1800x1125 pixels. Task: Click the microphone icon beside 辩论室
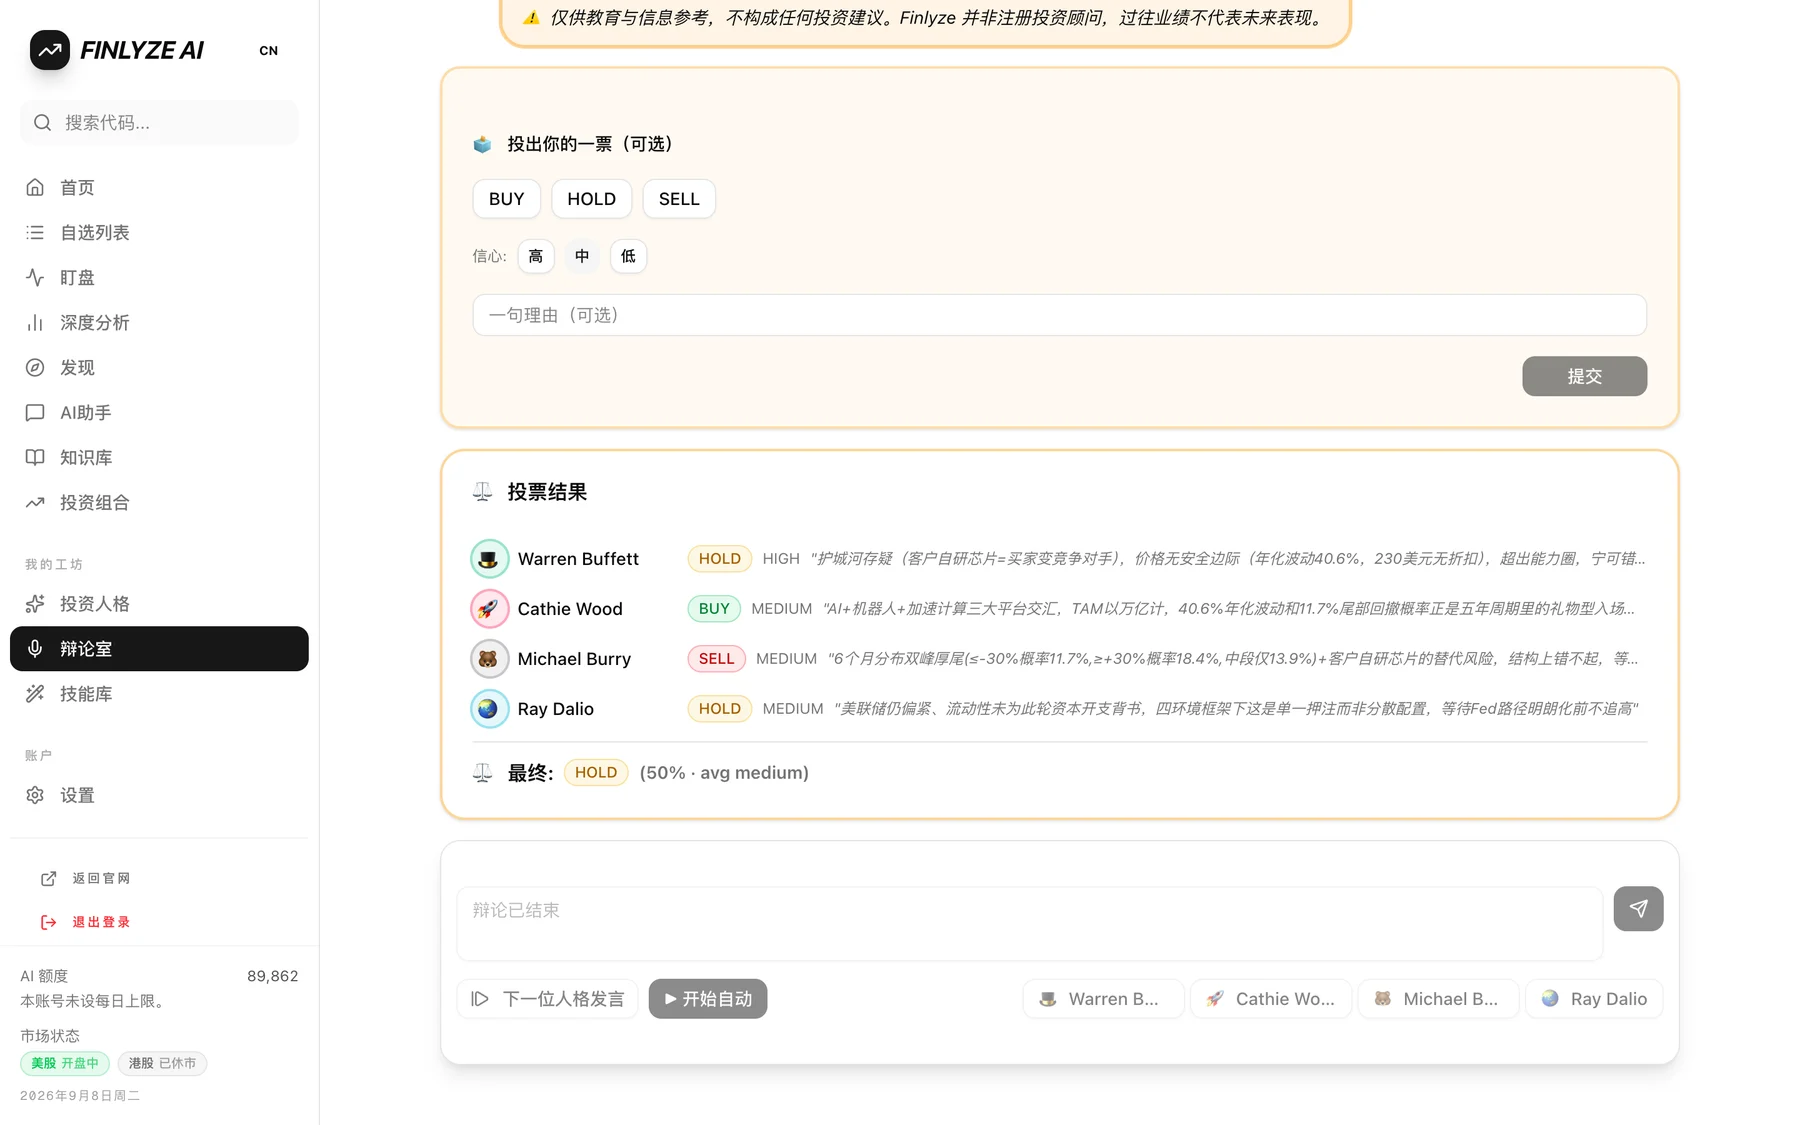click(35, 648)
